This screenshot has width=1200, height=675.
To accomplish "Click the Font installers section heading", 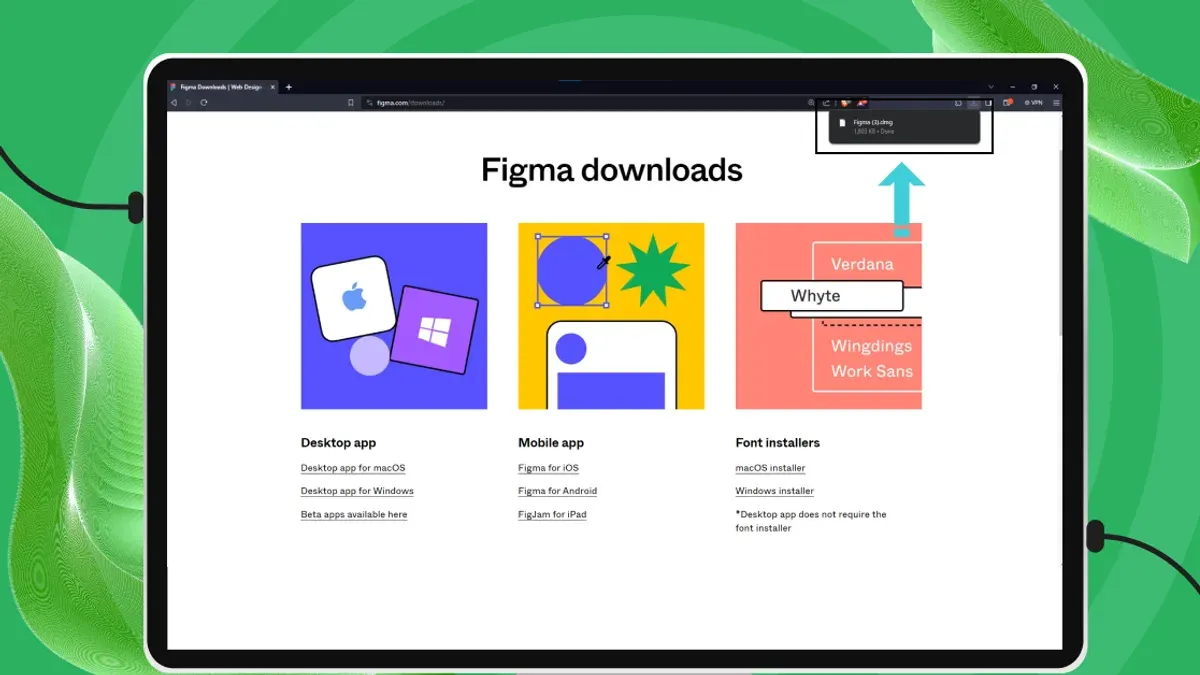I will coord(777,442).
